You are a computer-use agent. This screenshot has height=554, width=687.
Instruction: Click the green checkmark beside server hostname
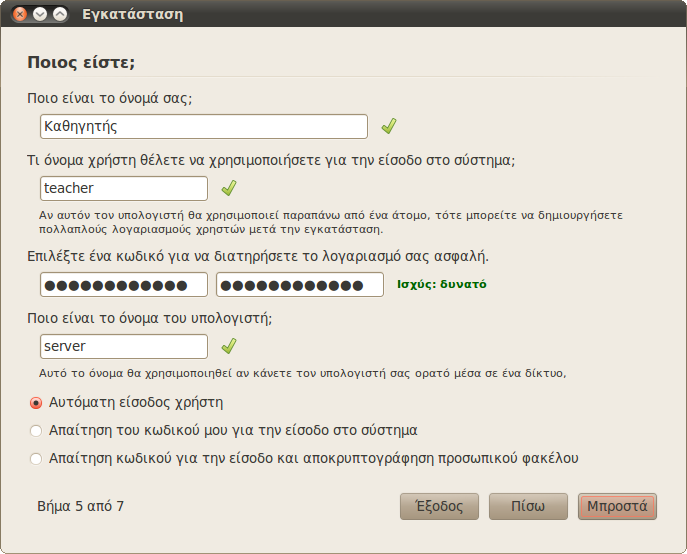pyautogui.click(x=229, y=346)
